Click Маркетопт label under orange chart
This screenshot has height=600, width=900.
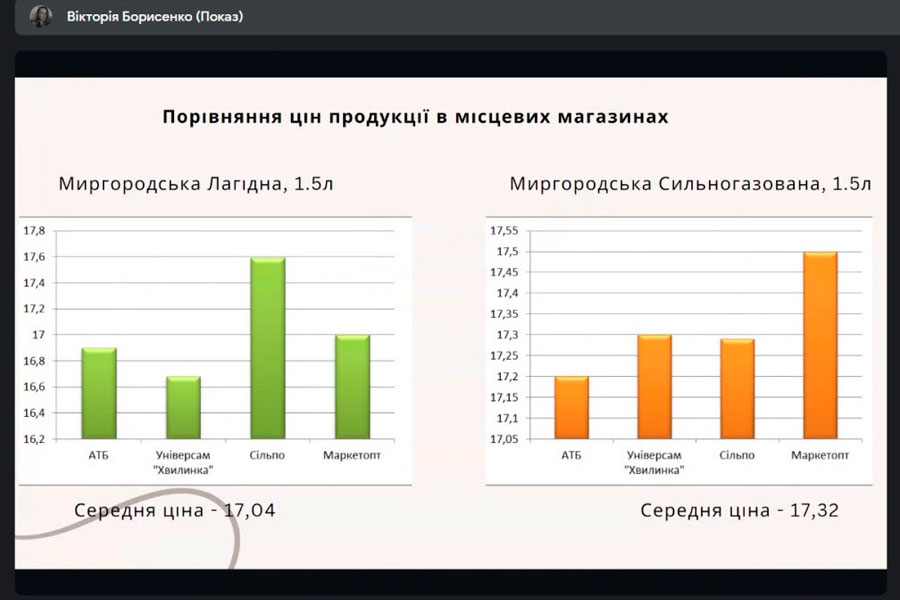(x=820, y=455)
